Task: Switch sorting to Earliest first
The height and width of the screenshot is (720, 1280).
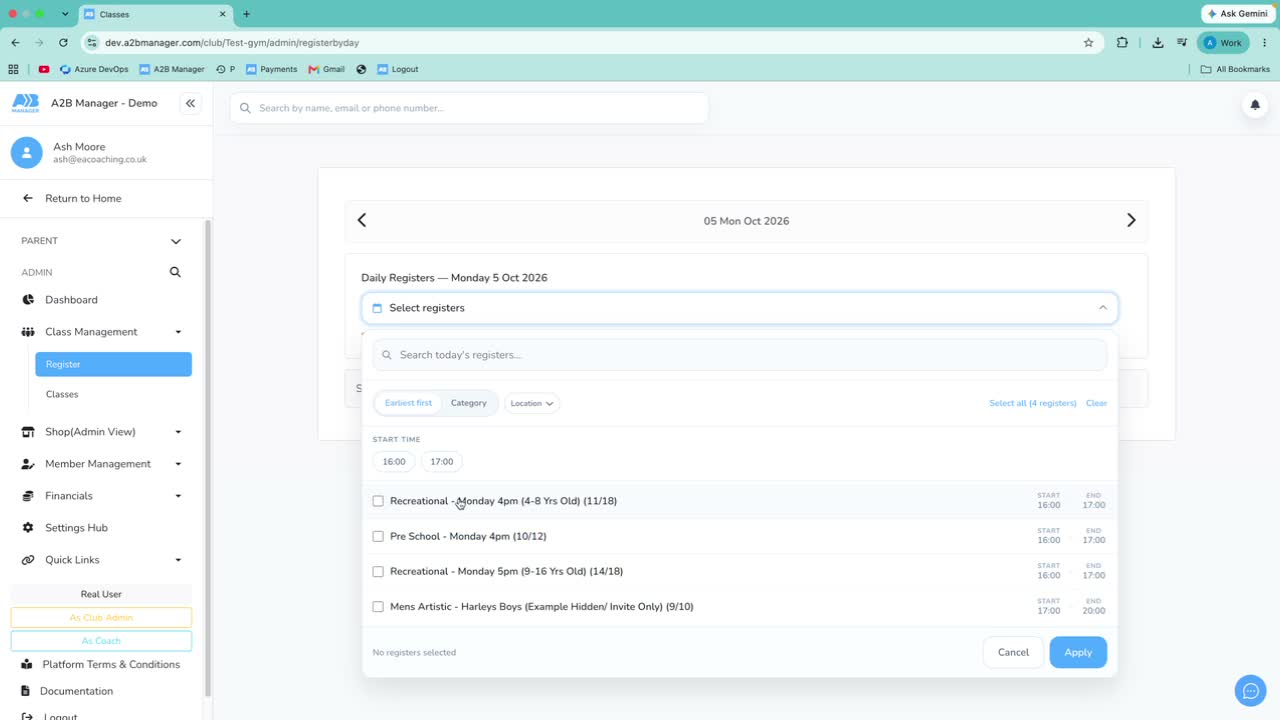Action: 408,403
